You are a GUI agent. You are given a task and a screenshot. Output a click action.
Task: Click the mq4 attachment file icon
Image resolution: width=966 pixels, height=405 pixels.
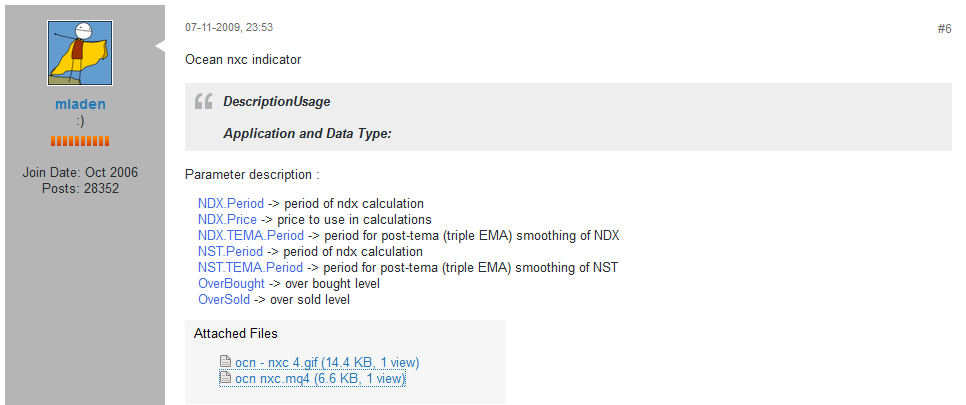(226, 378)
